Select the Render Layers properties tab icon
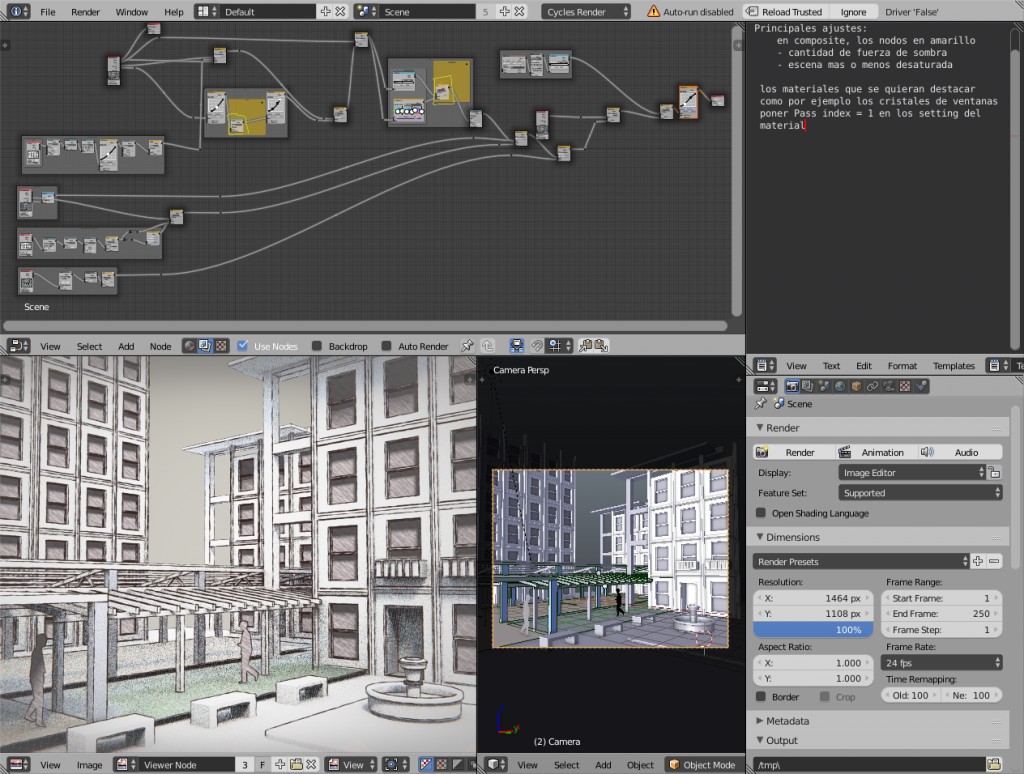 (806, 386)
